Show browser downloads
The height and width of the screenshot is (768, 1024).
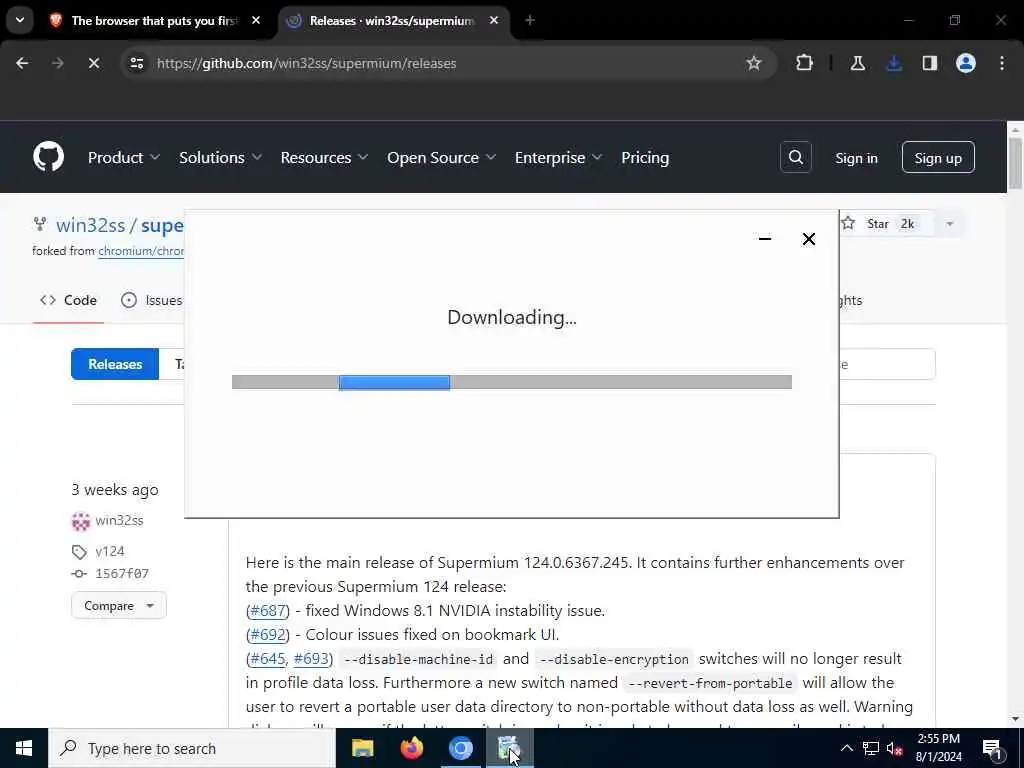coord(894,63)
